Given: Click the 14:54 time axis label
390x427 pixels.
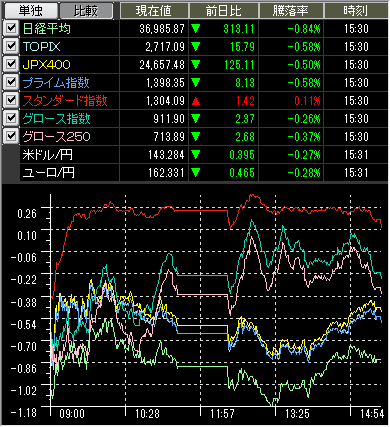Looking at the screenshot, I should click(372, 414).
